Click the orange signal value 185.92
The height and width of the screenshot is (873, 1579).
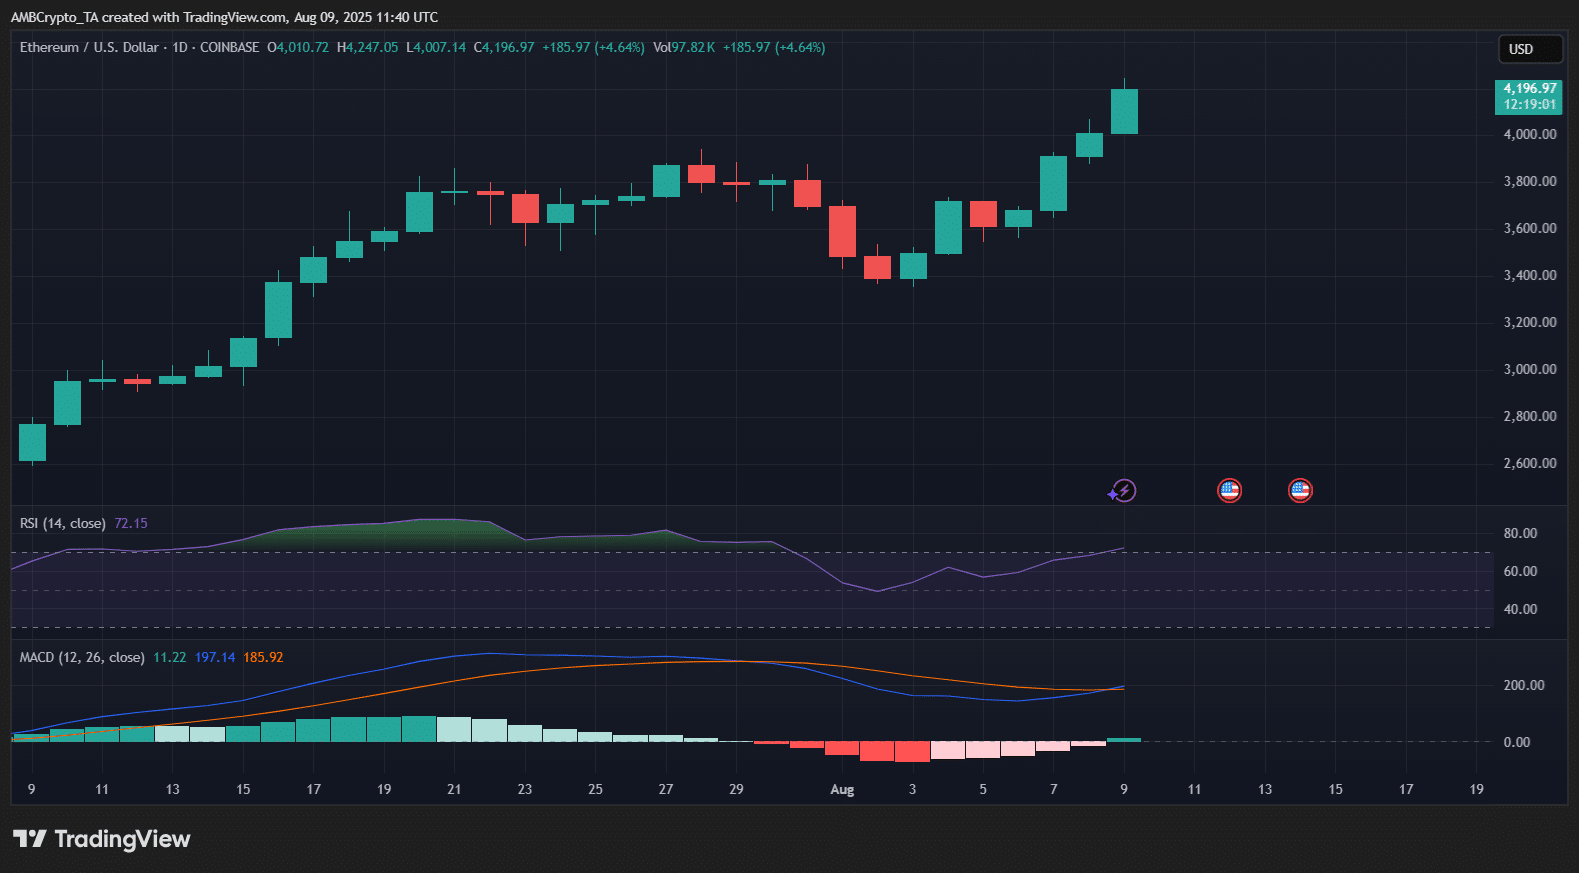[263, 658]
